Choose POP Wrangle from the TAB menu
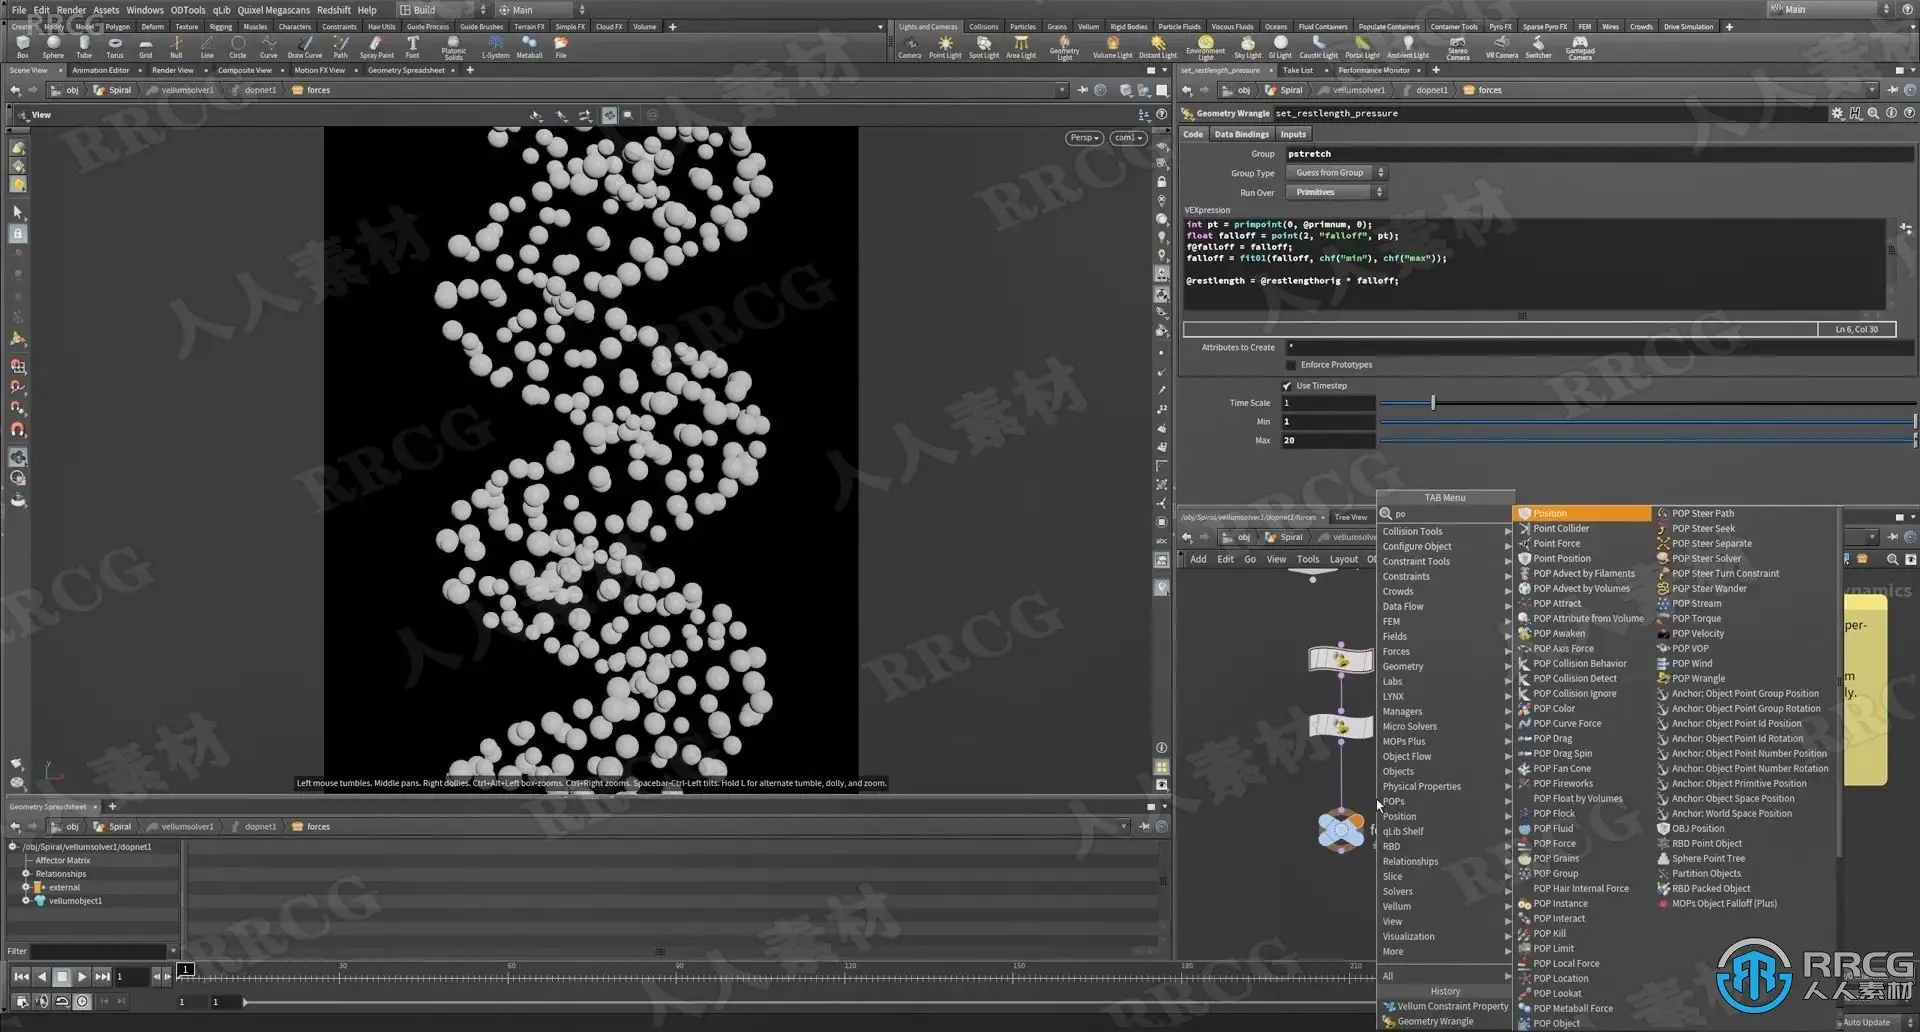1920x1032 pixels. (x=1698, y=679)
